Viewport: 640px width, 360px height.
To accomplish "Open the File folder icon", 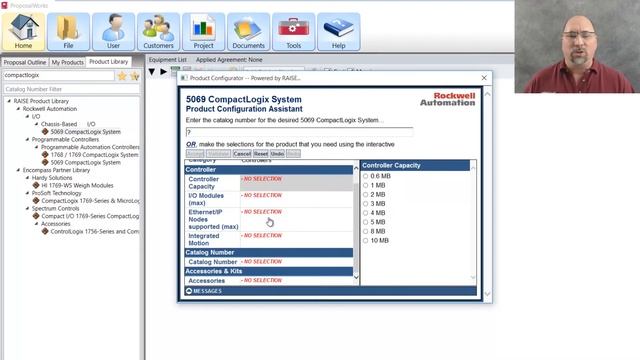I will pyautogui.click(x=68, y=31).
